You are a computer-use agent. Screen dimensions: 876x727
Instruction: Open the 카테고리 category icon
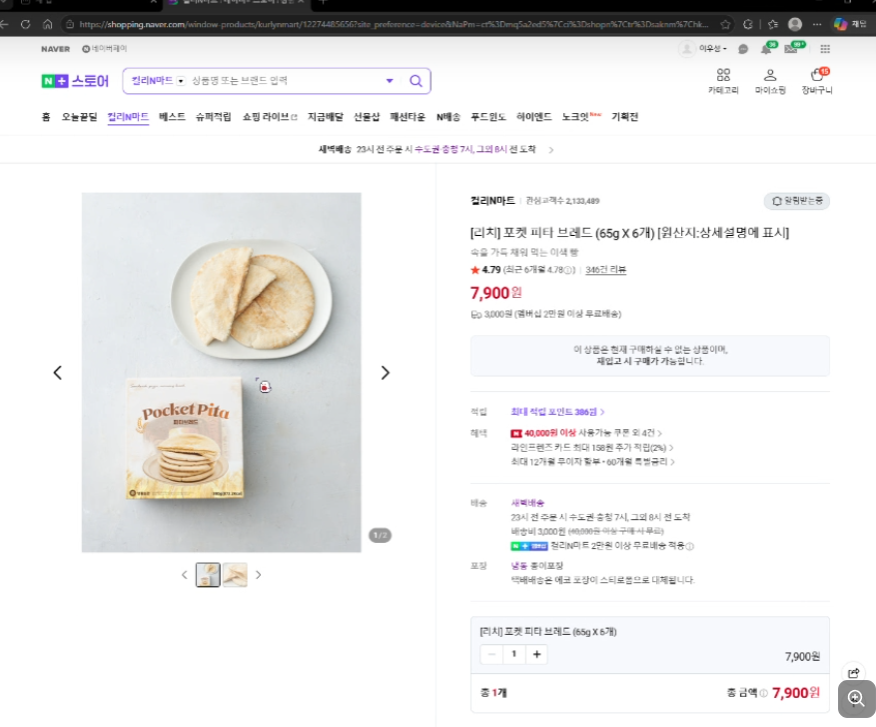[723, 81]
